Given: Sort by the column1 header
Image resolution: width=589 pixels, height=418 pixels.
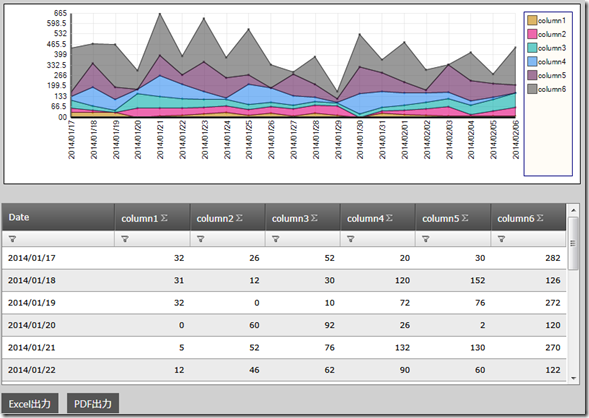Looking at the screenshot, I should 153,217.
